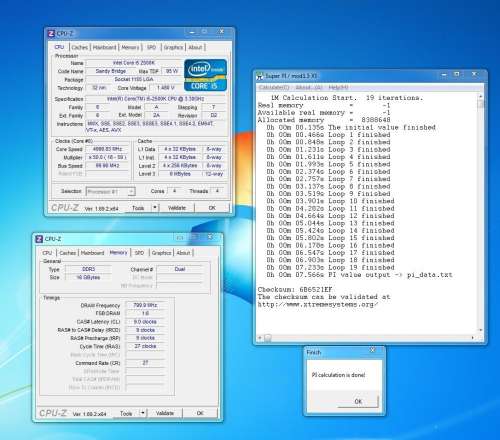Click the Specification field text
Viewport: 500px width, 440px height.
click(x=155, y=99)
